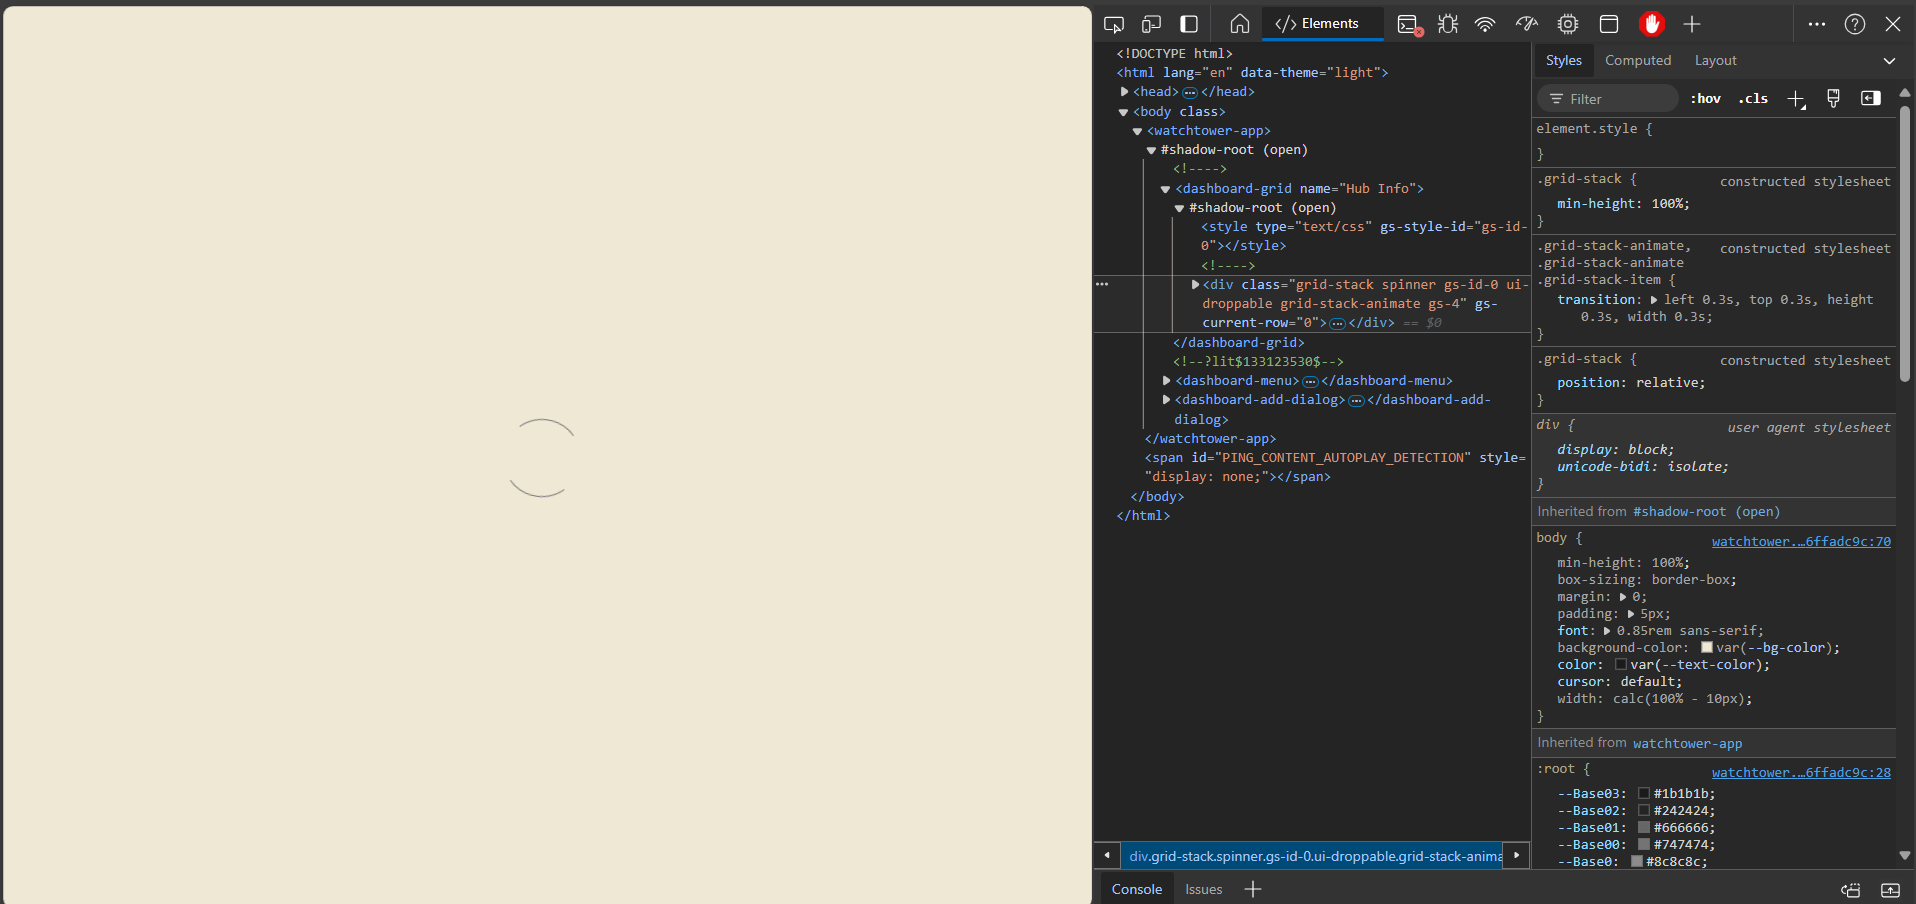Toggle element state with :hov

(1705, 98)
